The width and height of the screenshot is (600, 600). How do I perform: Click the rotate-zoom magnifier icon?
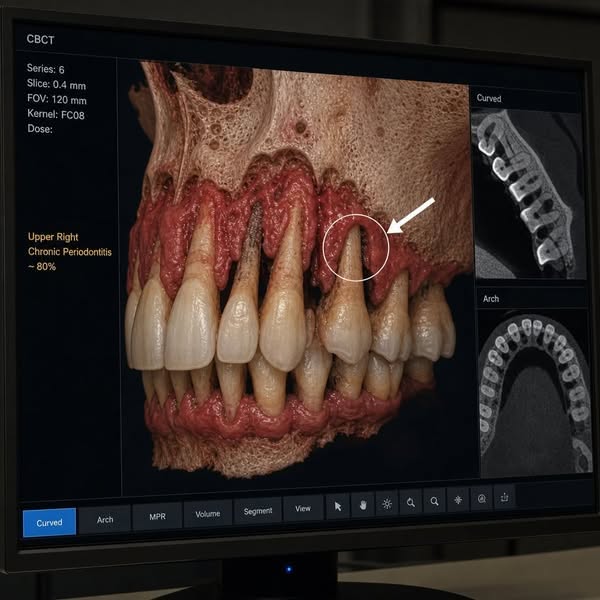coord(411,502)
